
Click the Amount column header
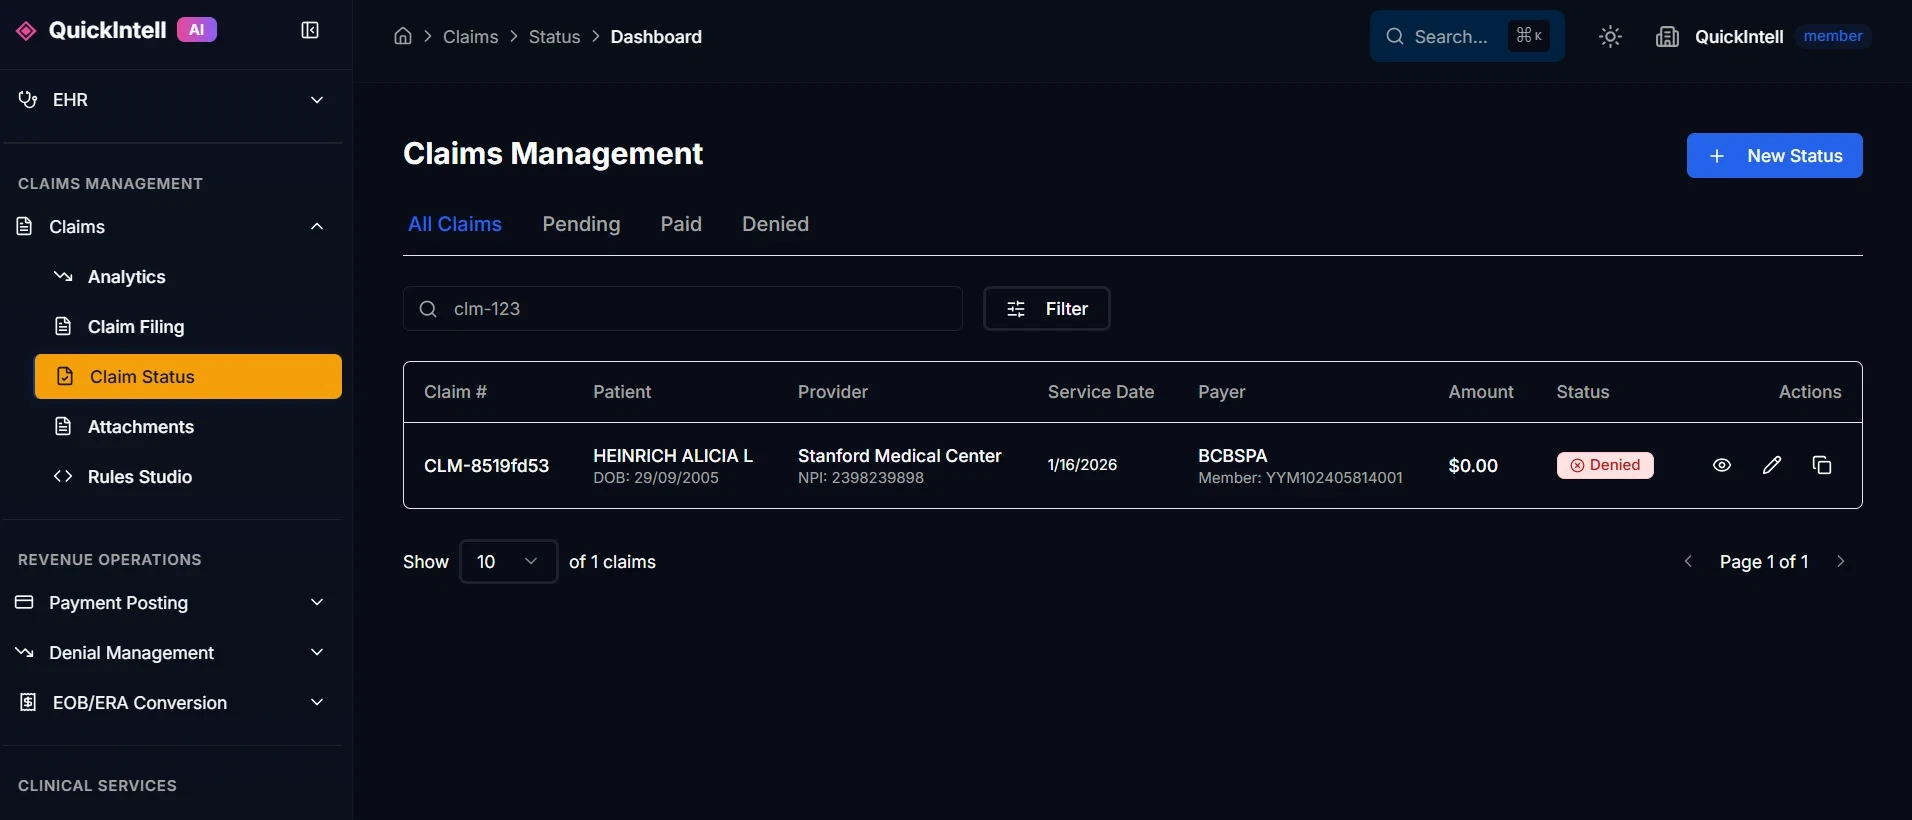tap(1481, 392)
